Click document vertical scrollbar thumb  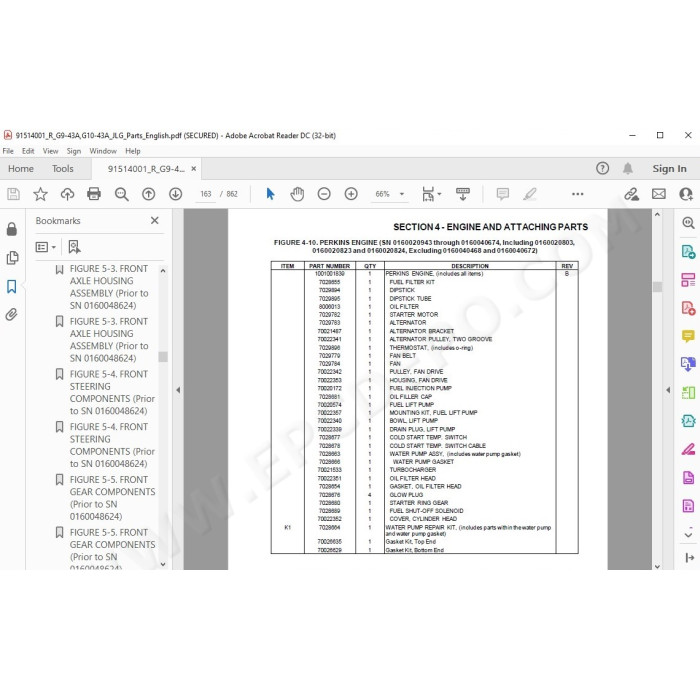657,286
